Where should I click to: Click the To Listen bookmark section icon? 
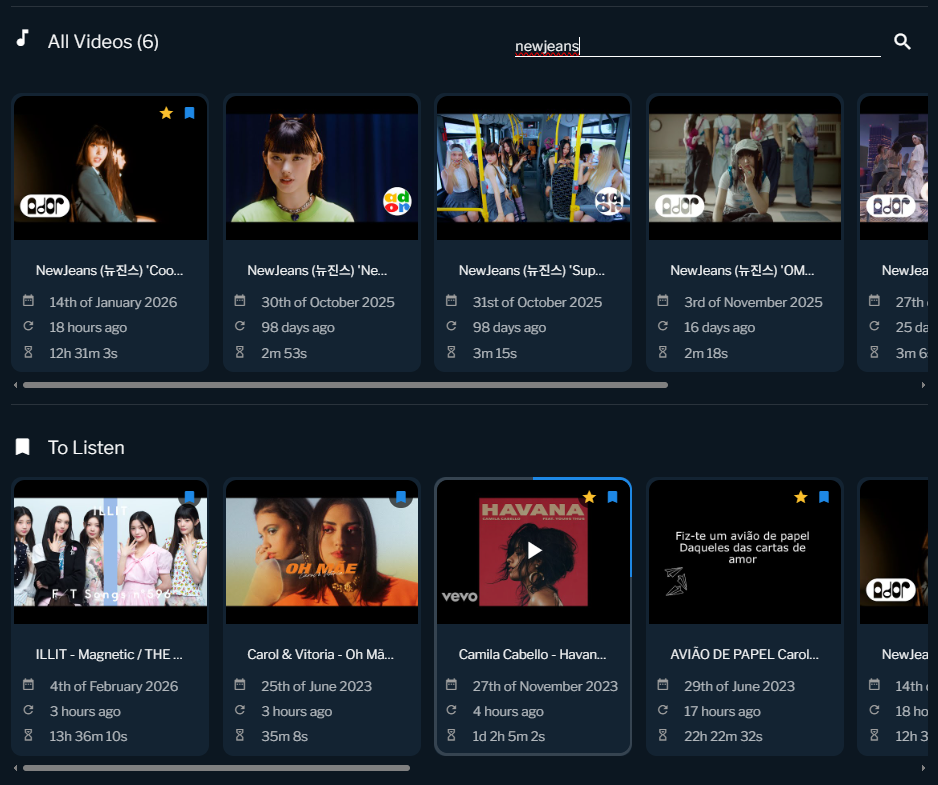click(x=23, y=447)
